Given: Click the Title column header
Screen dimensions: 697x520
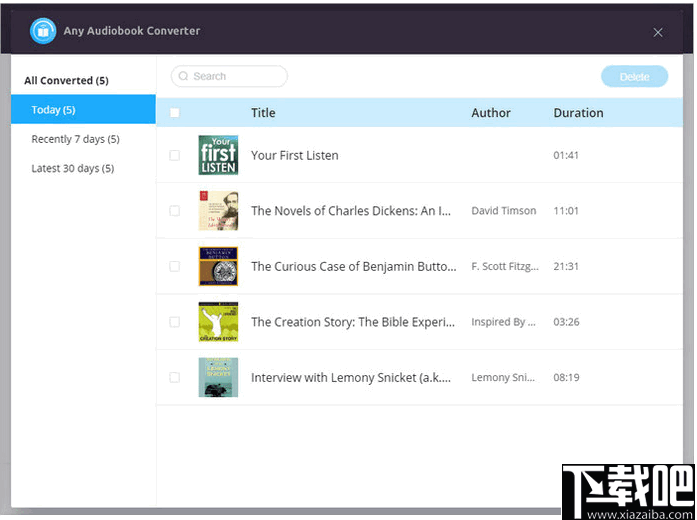Looking at the screenshot, I should (x=263, y=113).
